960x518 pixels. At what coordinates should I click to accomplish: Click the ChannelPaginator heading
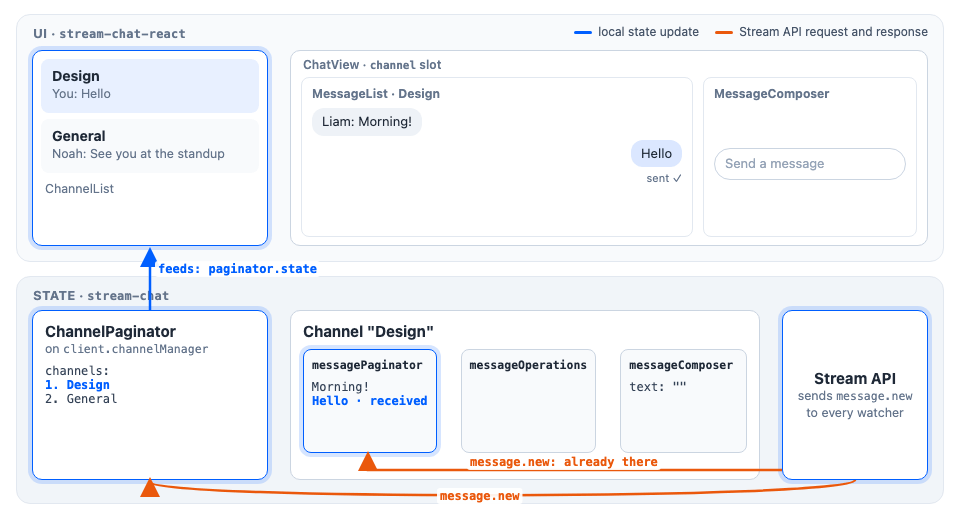[x=110, y=331]
